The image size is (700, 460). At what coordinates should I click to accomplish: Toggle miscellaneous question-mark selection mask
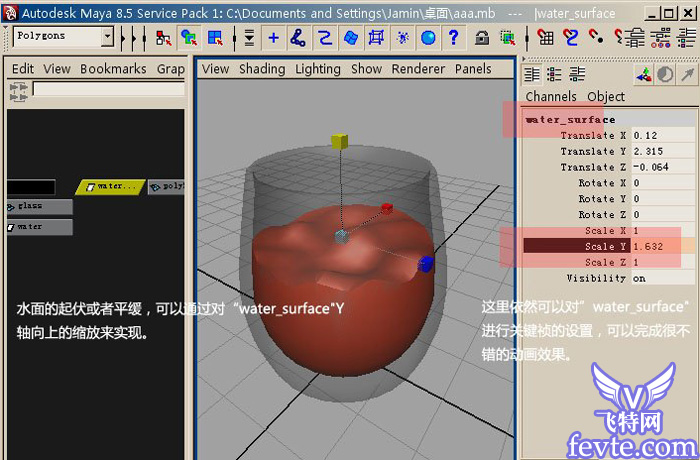[x=453, y=38]
